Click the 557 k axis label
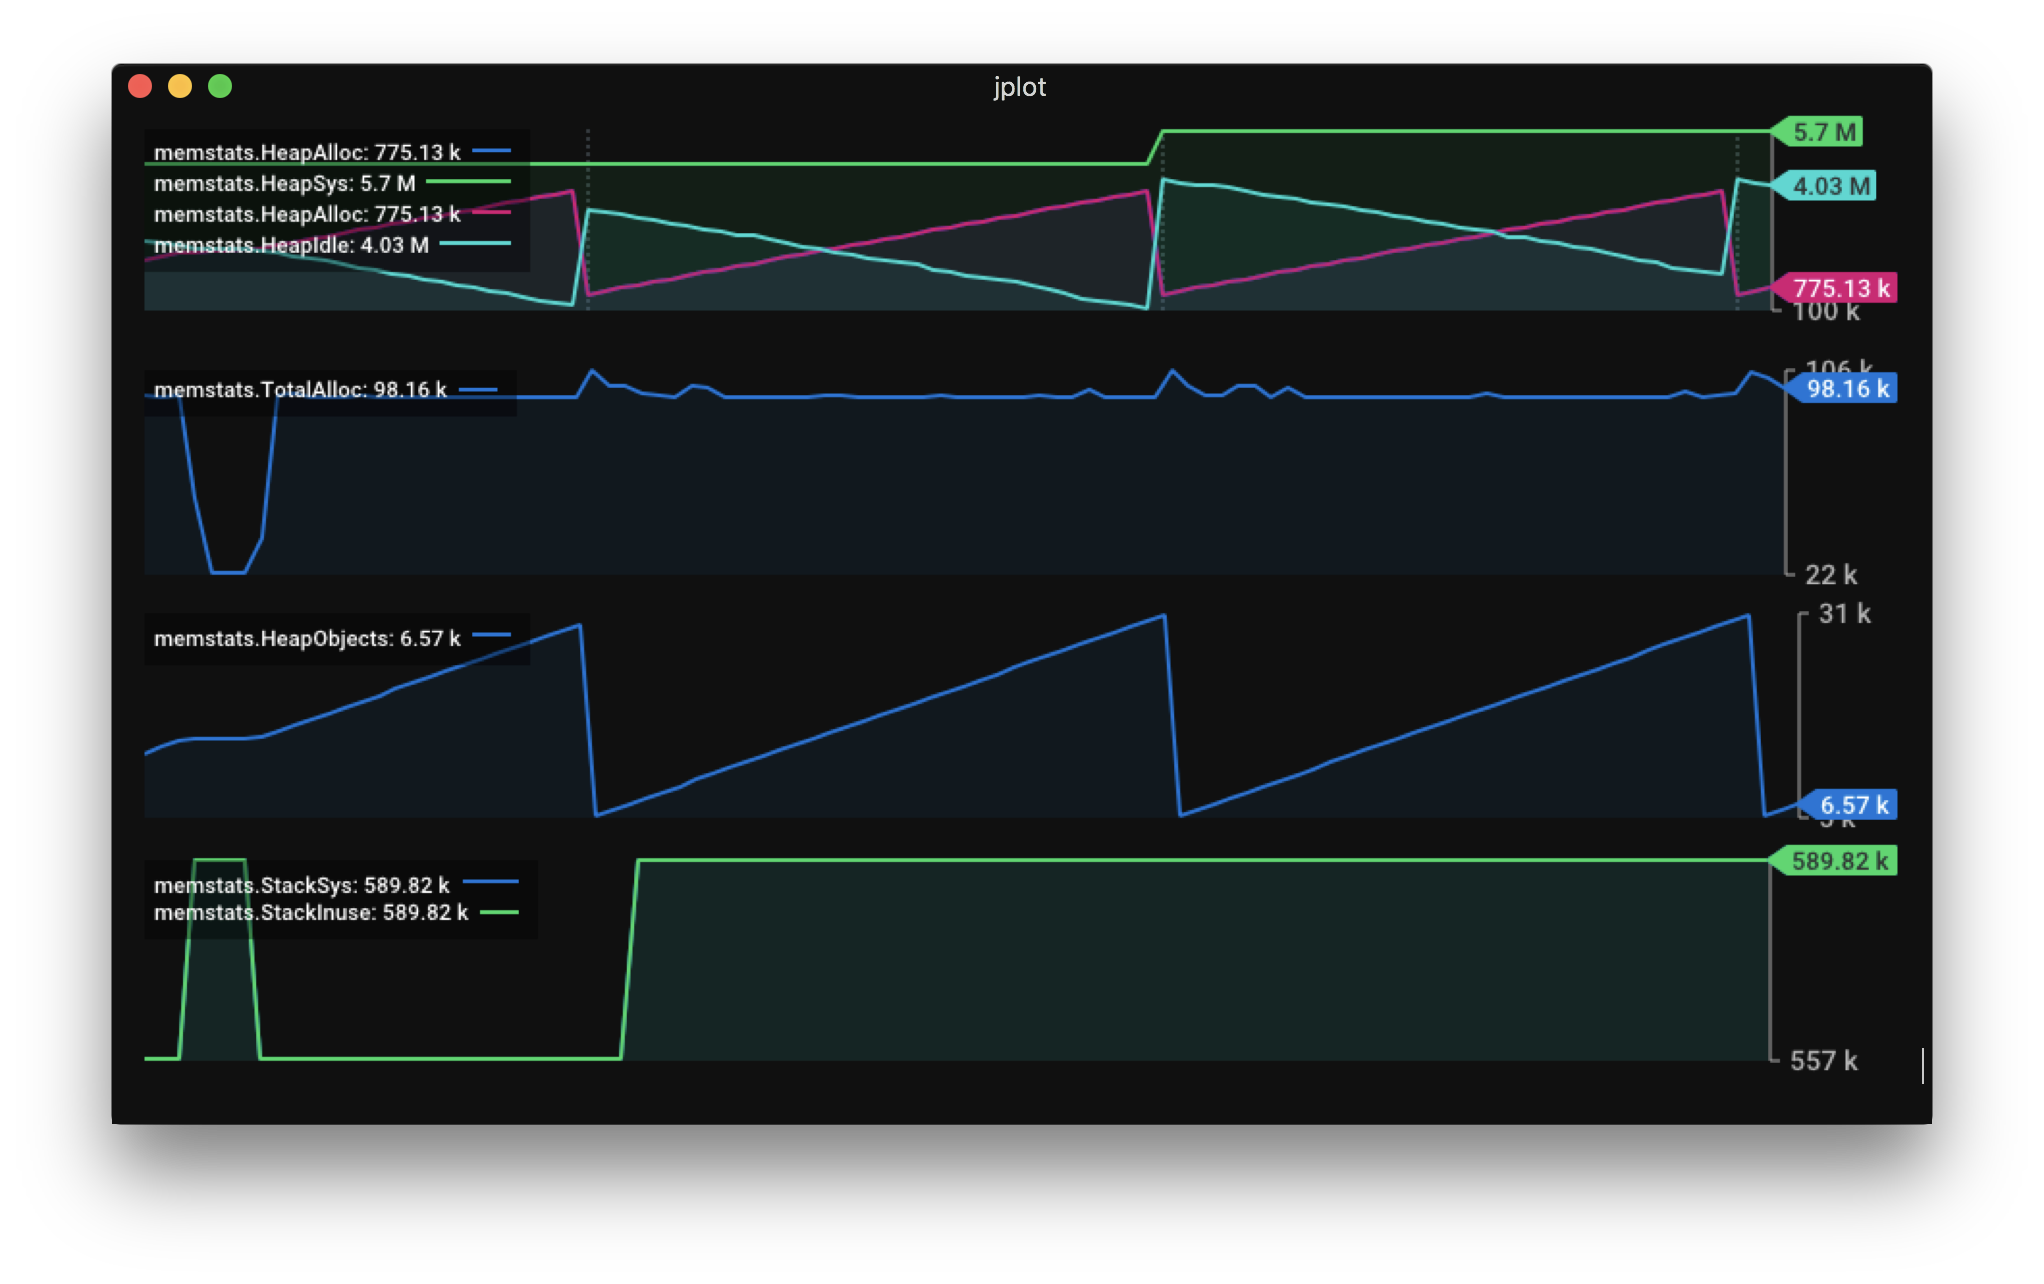Viewport: 2044px width, 1284px height. tap(1823, 1061)
